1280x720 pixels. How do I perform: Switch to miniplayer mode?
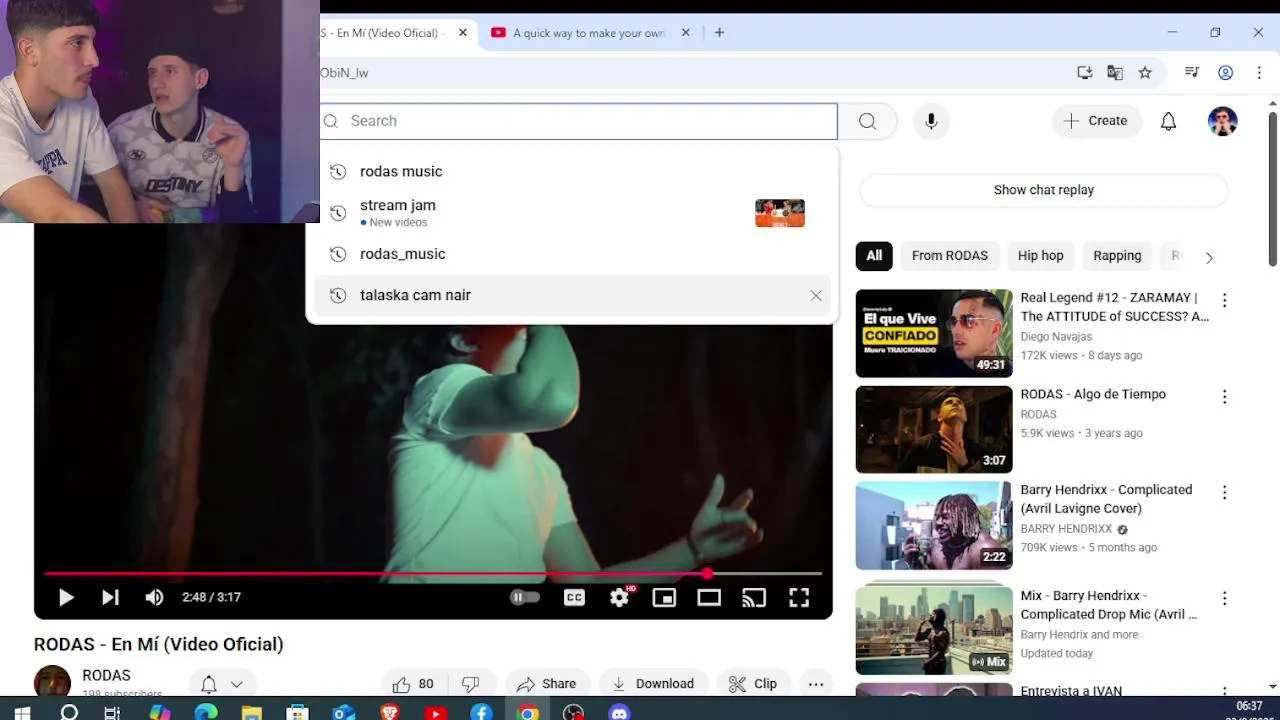[664, 597]
